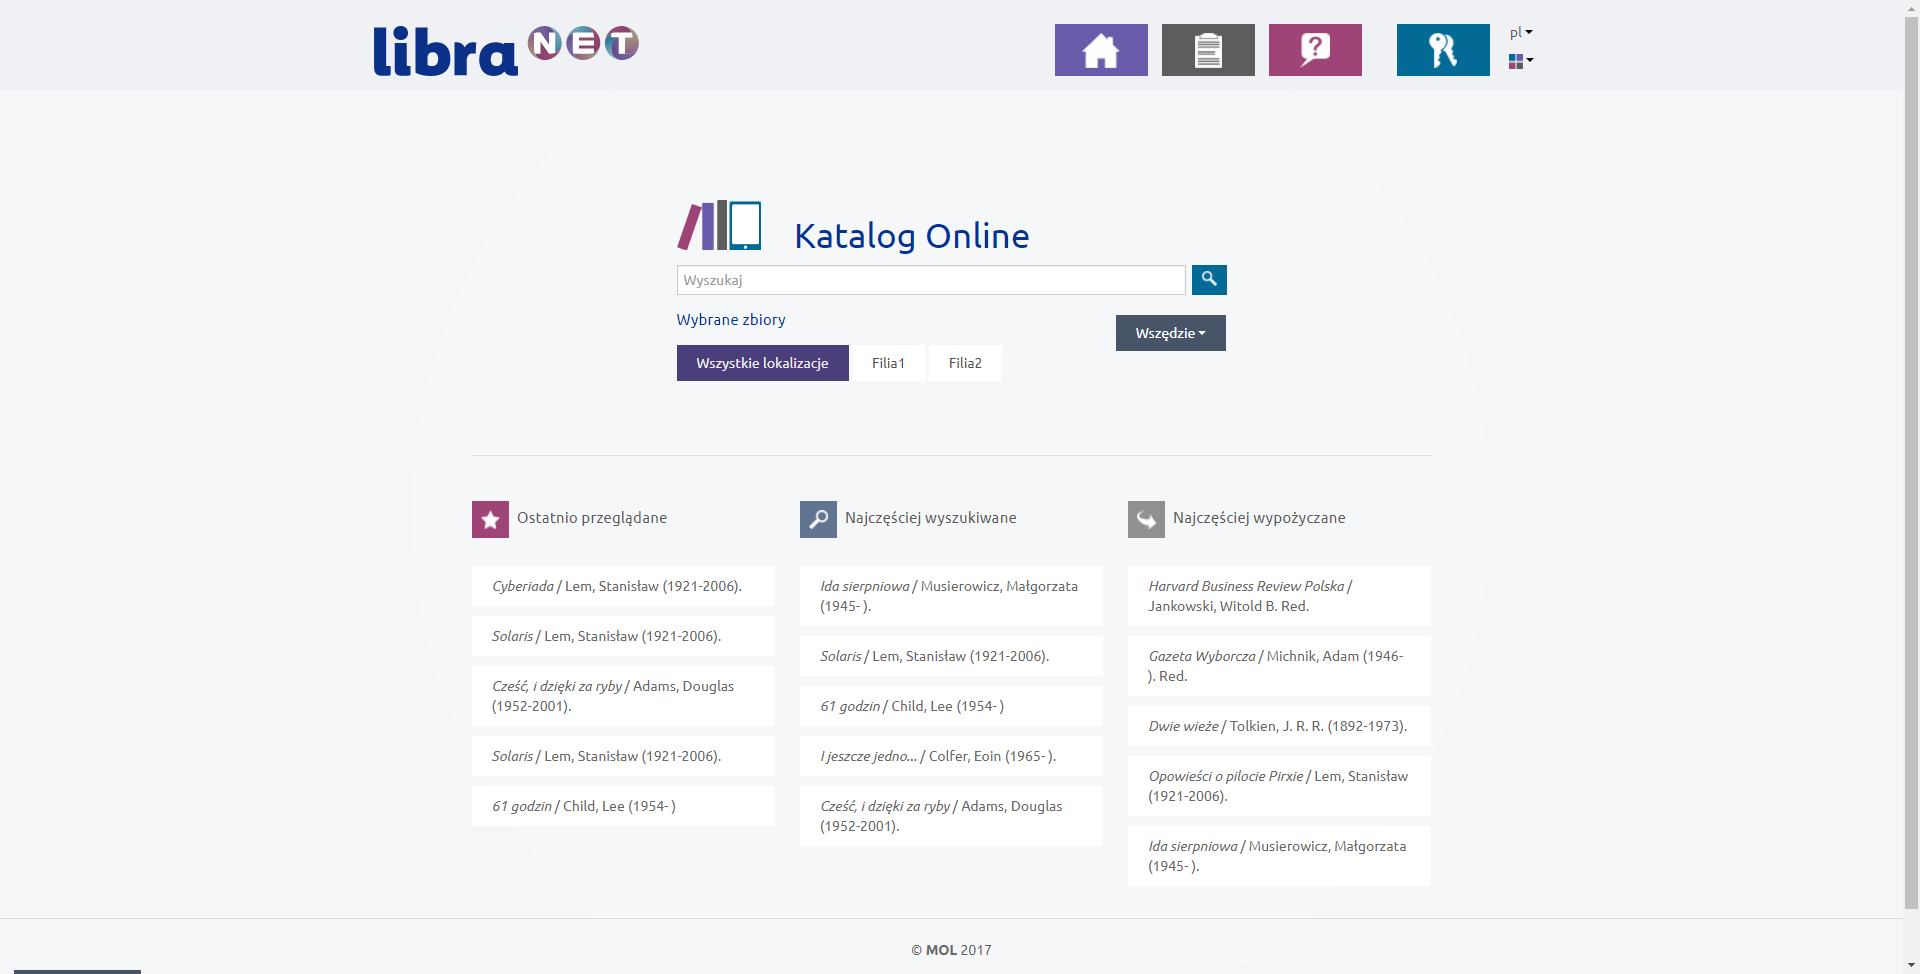Open Solaris in Najczęściej wyszukiwane

click(951, 656)
